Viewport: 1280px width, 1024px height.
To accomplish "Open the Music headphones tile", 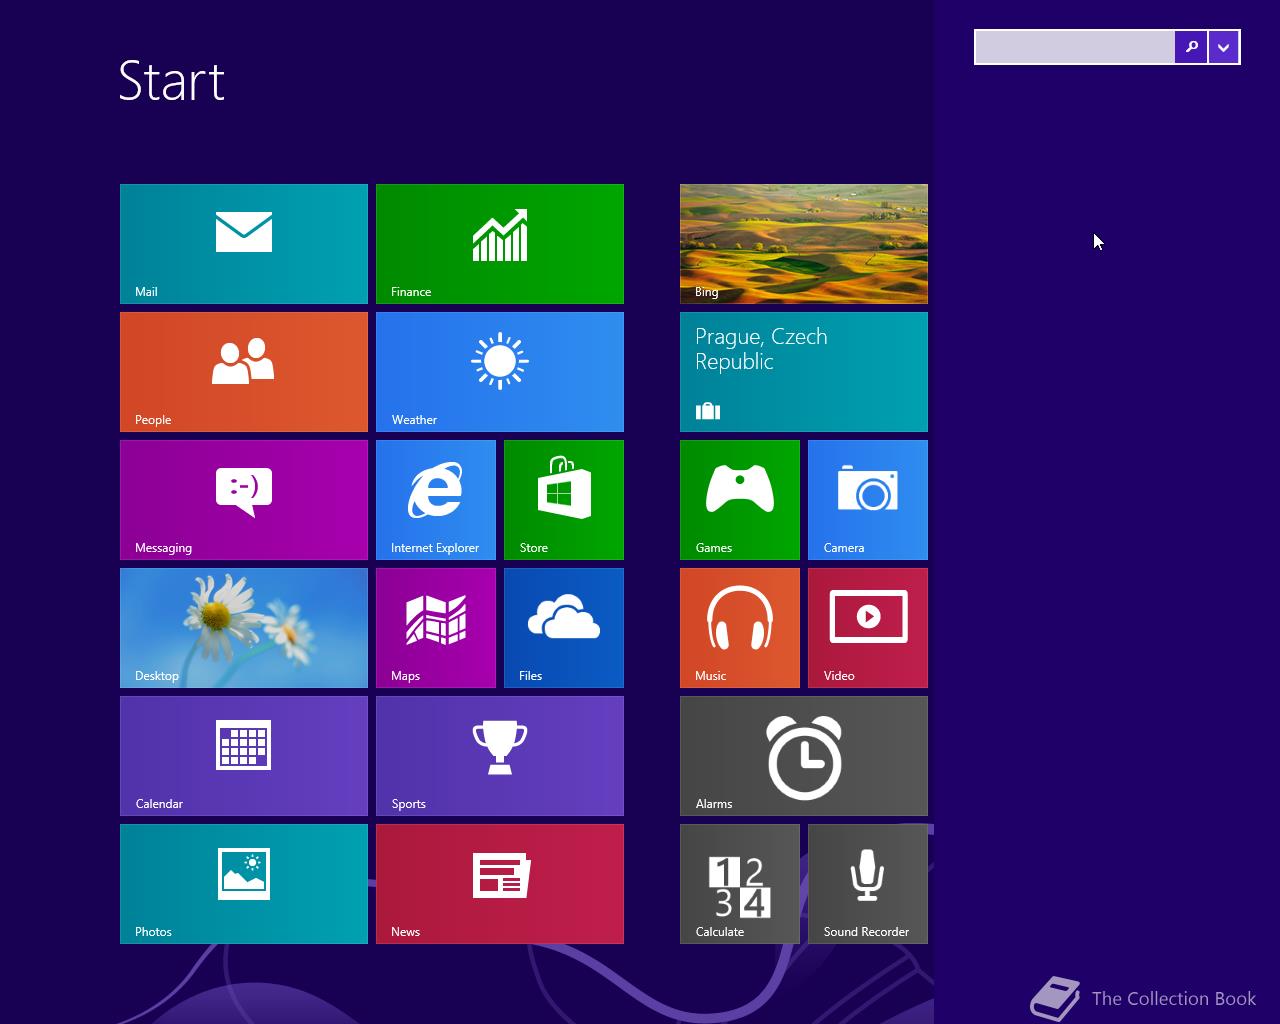I will (740, 628).
